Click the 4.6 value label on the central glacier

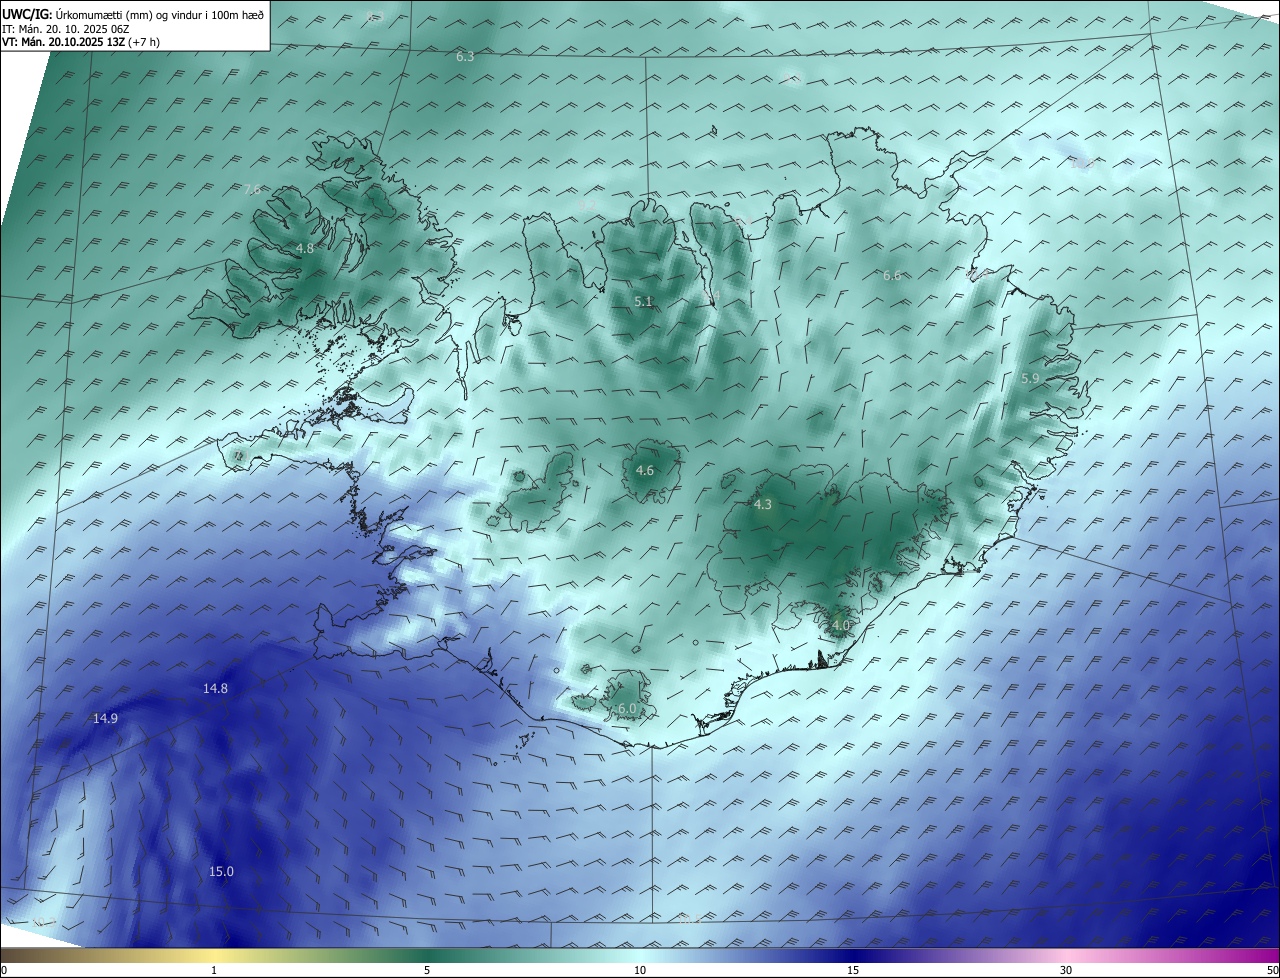point(645,470)
